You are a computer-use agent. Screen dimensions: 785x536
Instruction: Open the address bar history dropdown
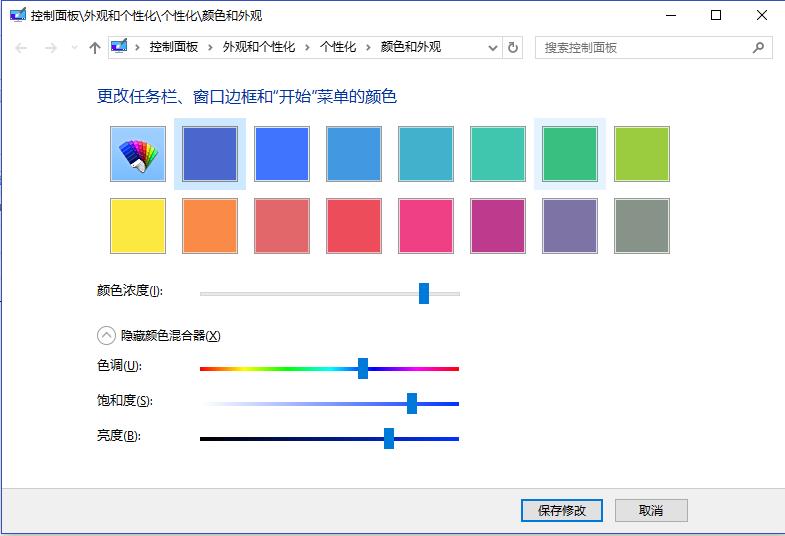(x=493, y=47)
